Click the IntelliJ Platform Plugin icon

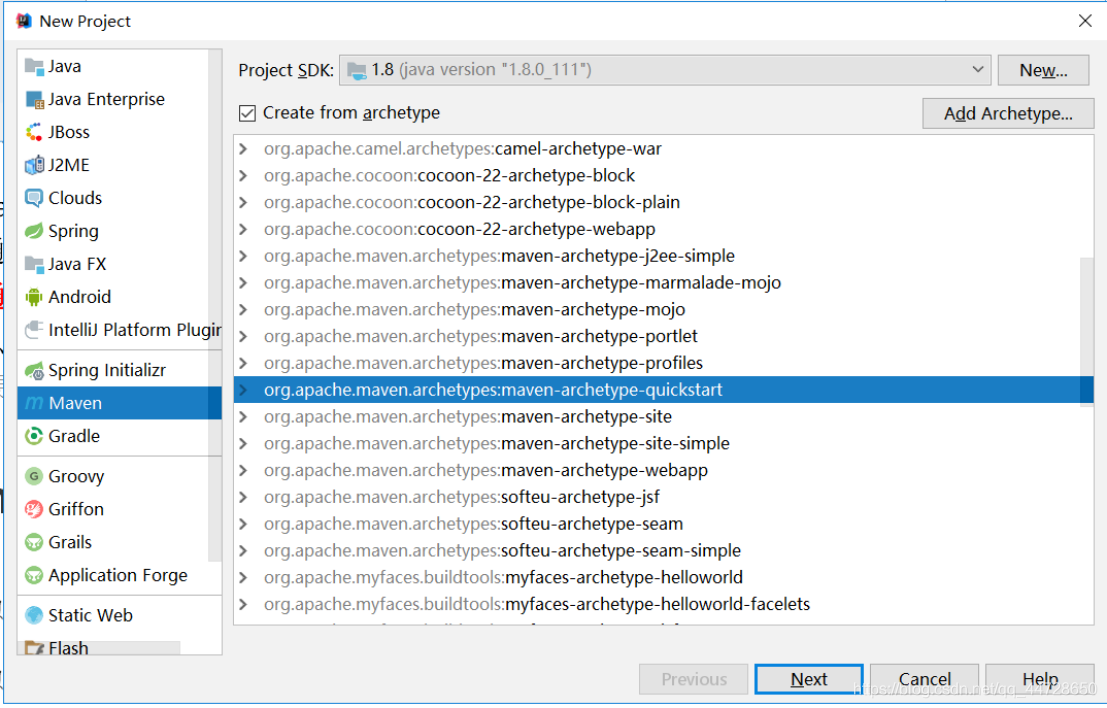[x=34, y=330]
